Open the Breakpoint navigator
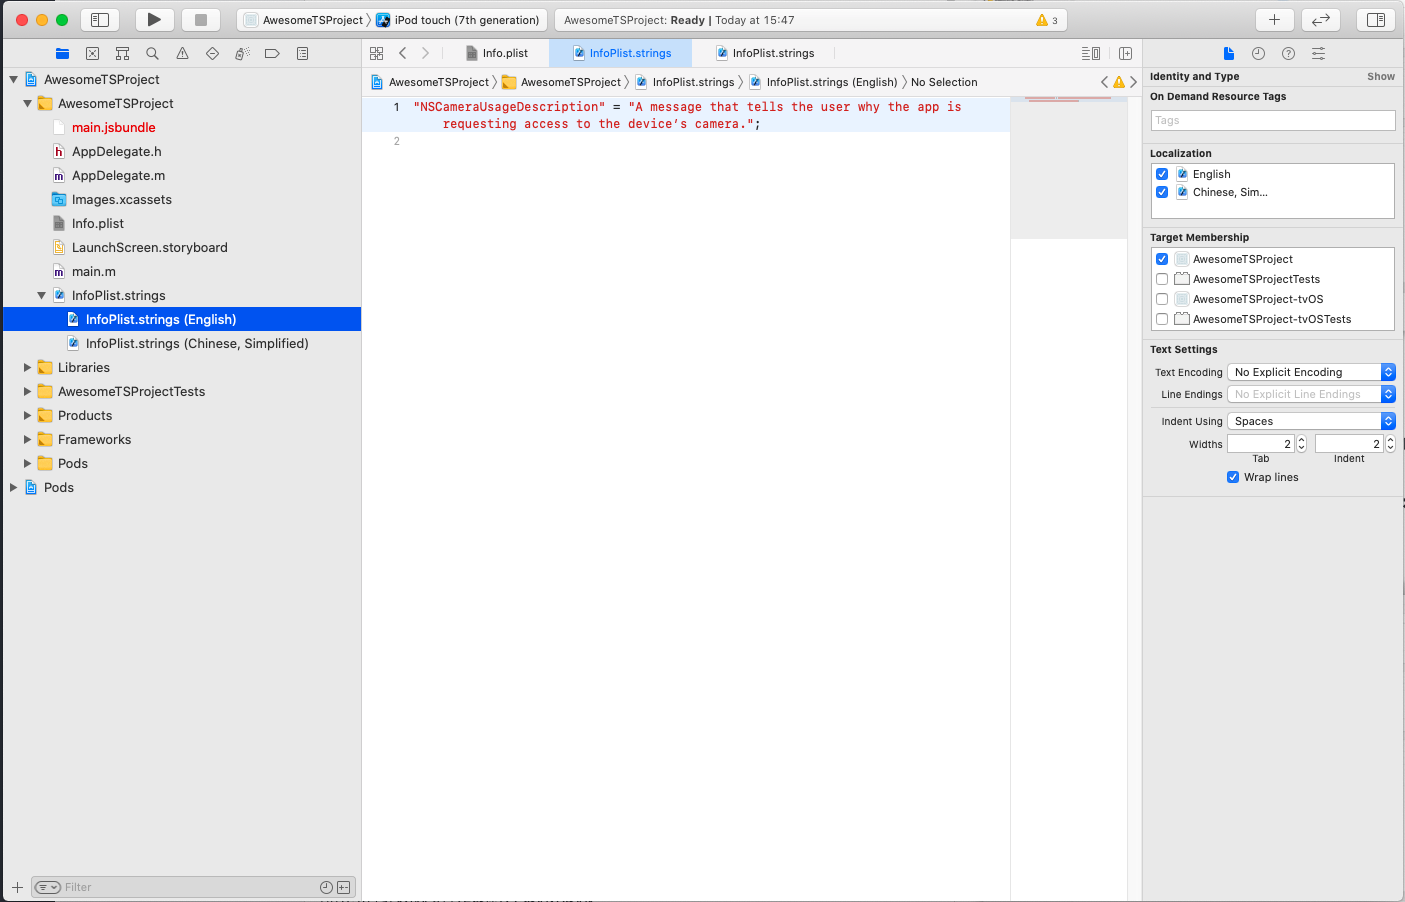This screenshot has height=902, width=1405. click(x=272, y=53)
